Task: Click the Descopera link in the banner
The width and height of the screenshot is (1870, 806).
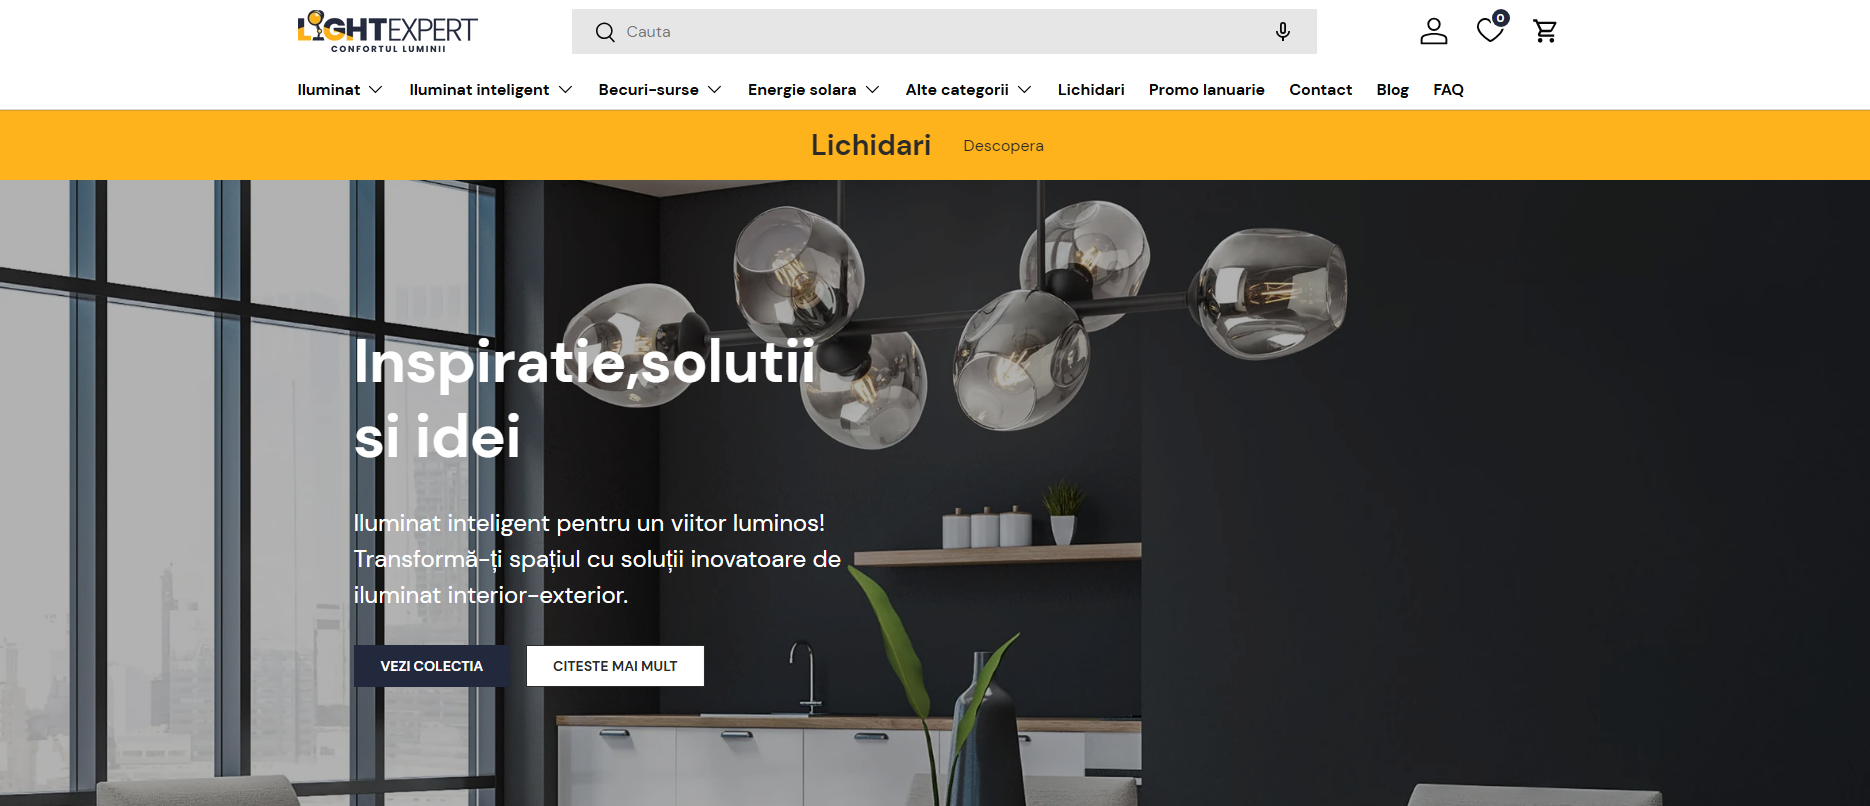Action: tap(1003, 146)
